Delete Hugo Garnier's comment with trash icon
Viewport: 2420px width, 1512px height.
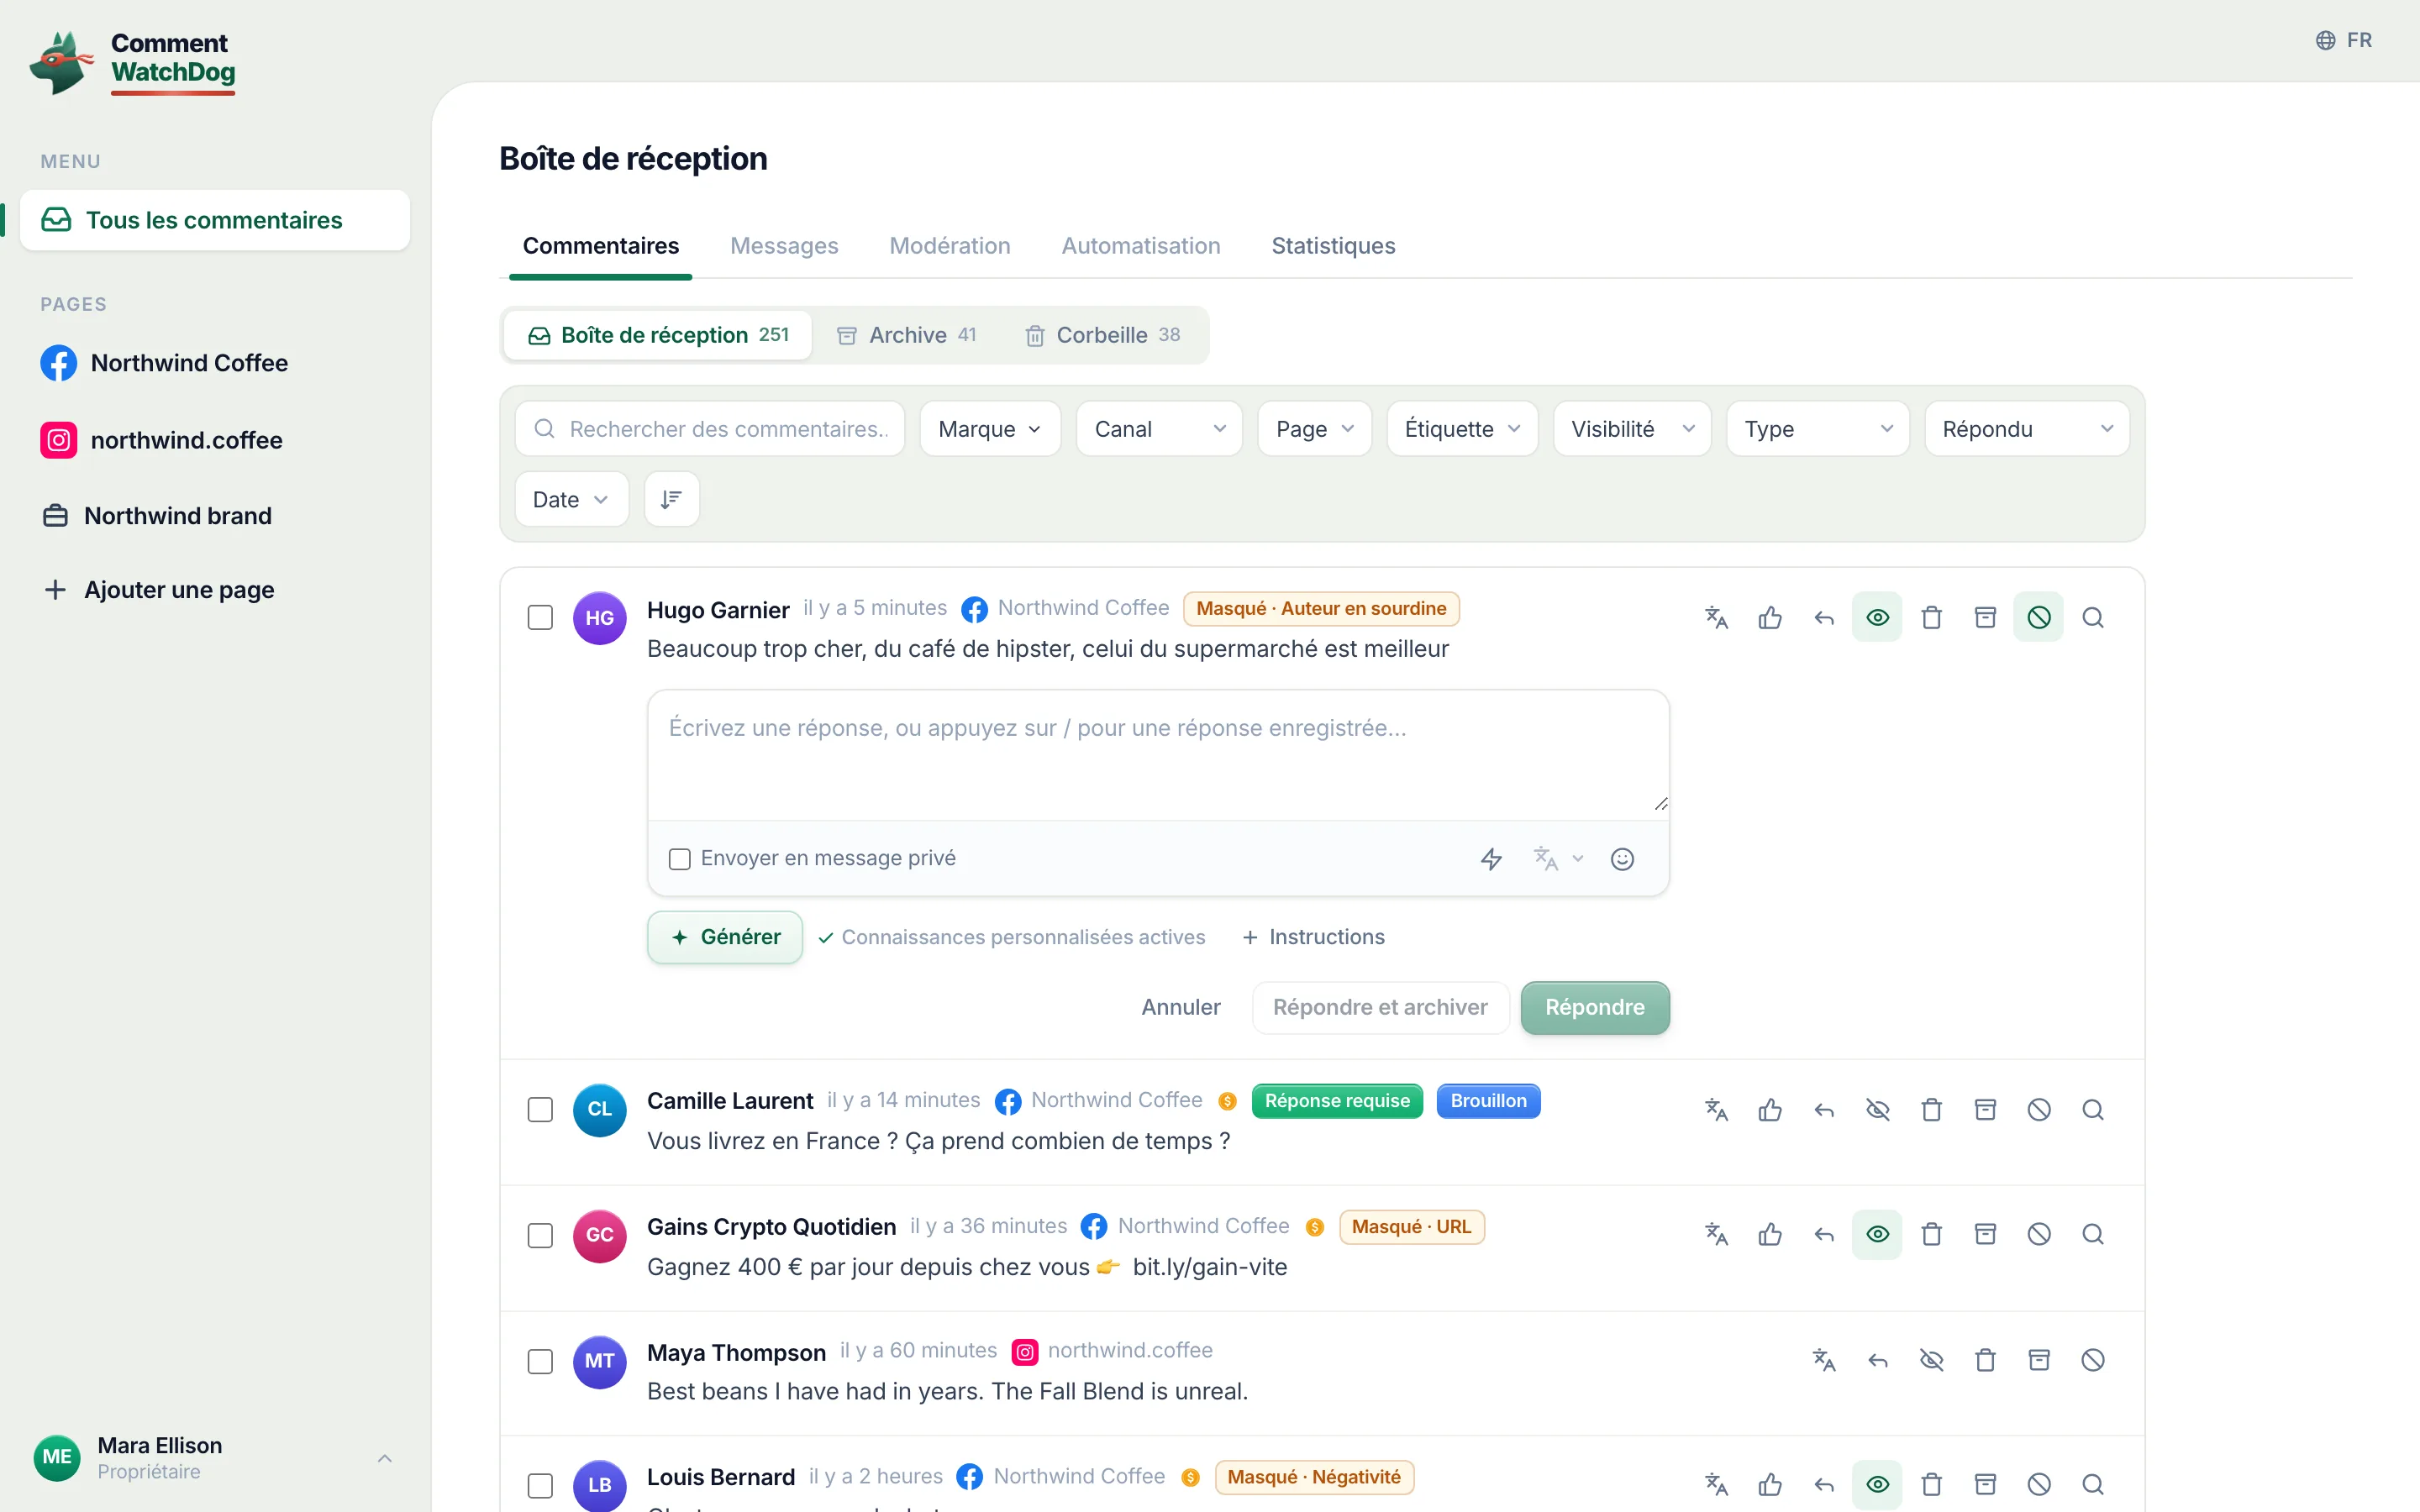tap(1932, 617)
